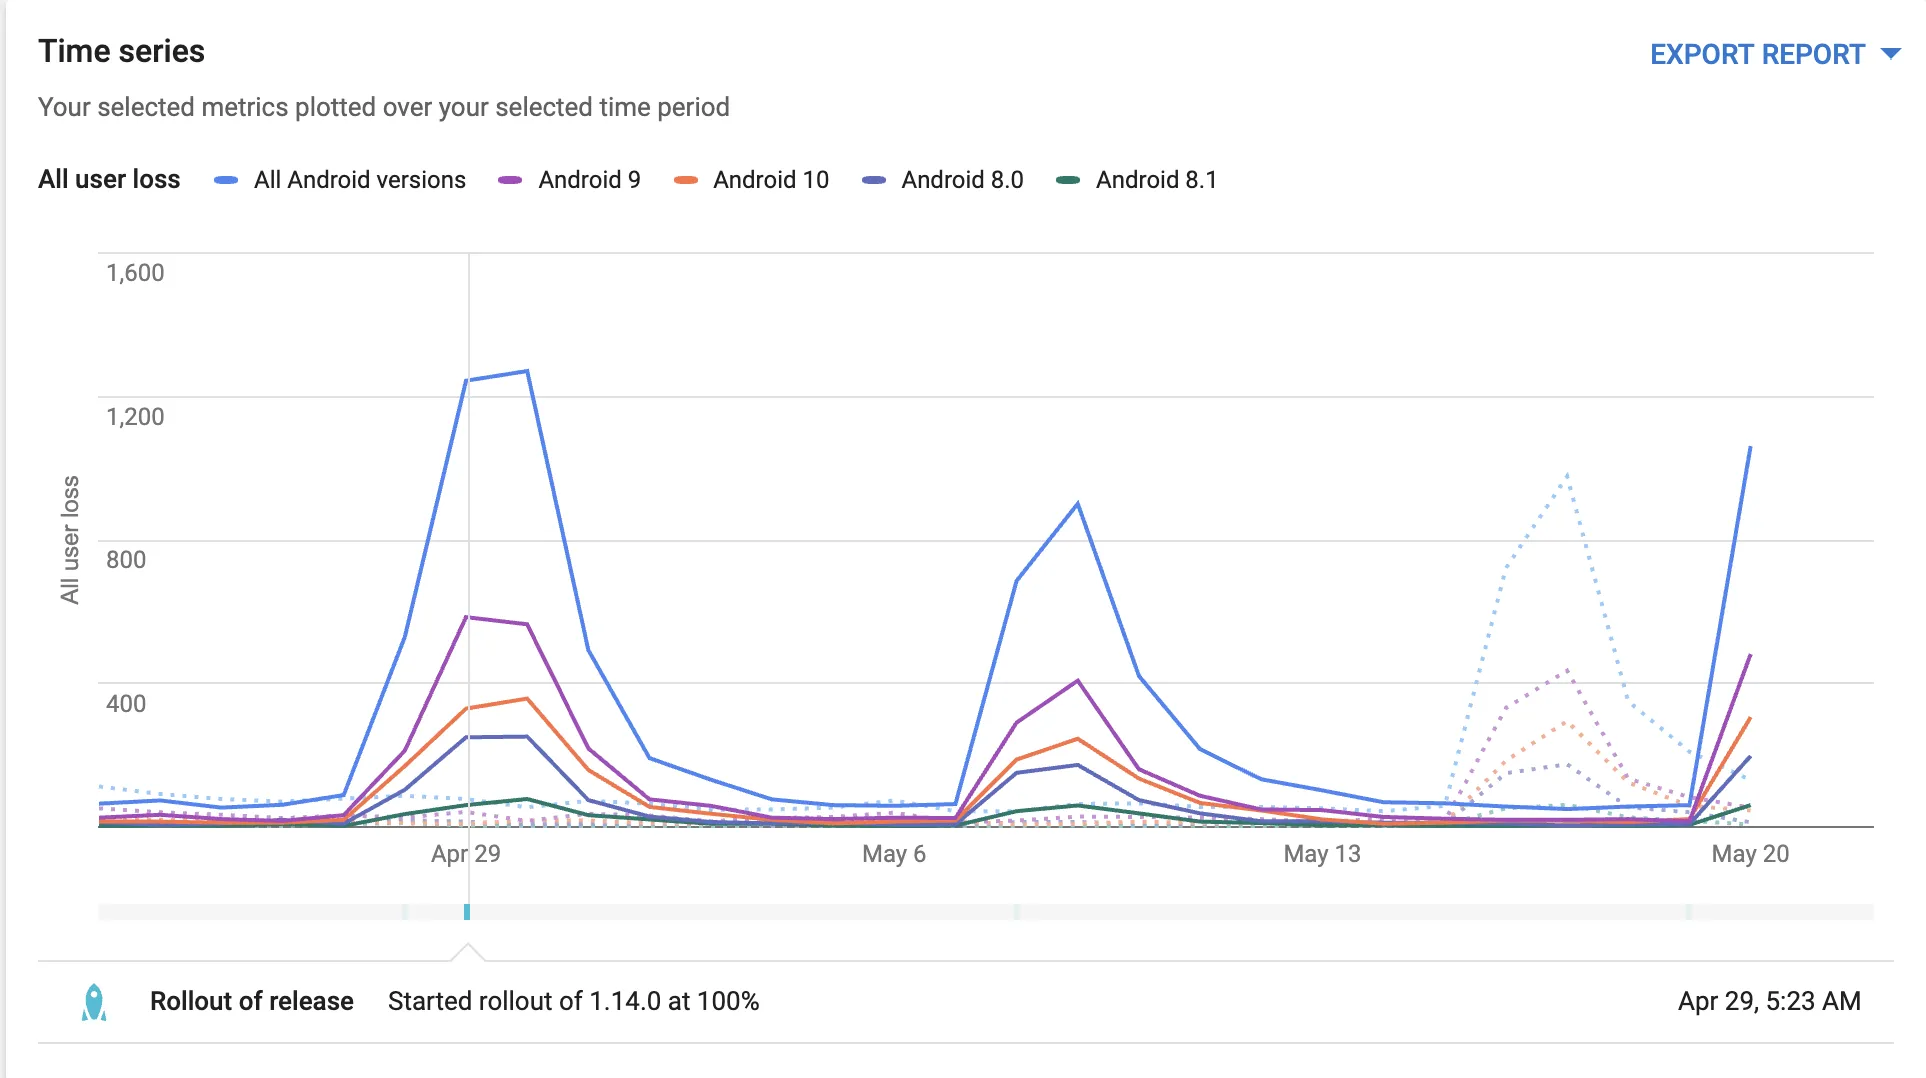Click the rocket release icon

click(94, 1002)
